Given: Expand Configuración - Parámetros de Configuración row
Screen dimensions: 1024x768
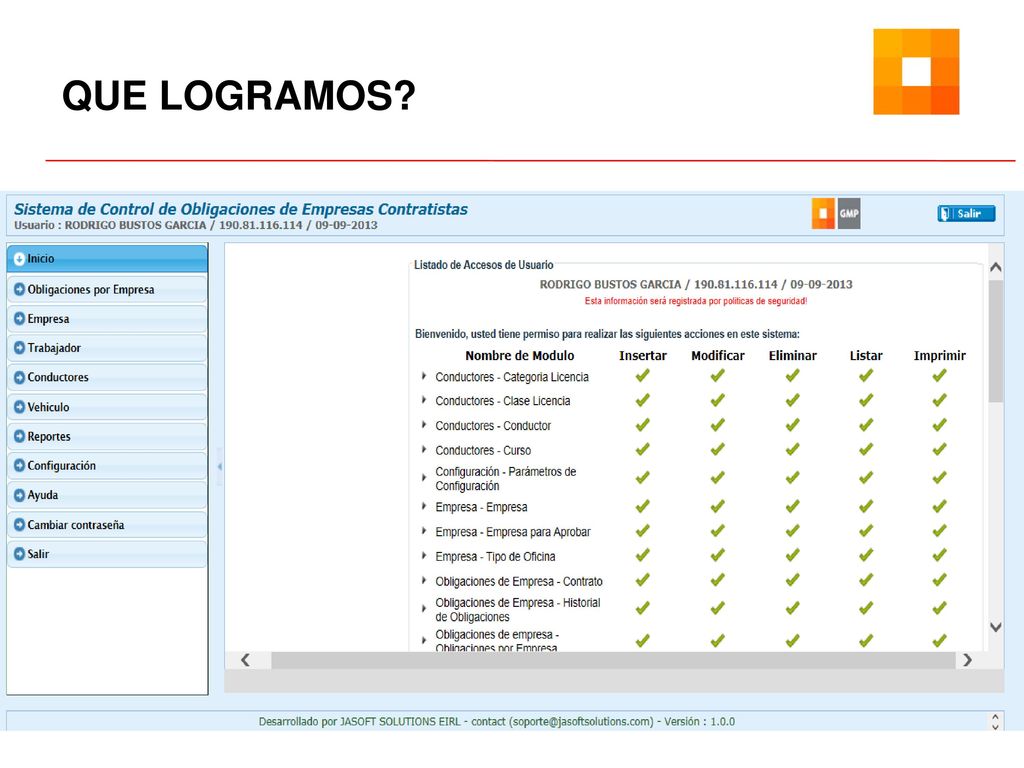Looking at the screenshot, I should pyautogui.click(x=424, y=478).
